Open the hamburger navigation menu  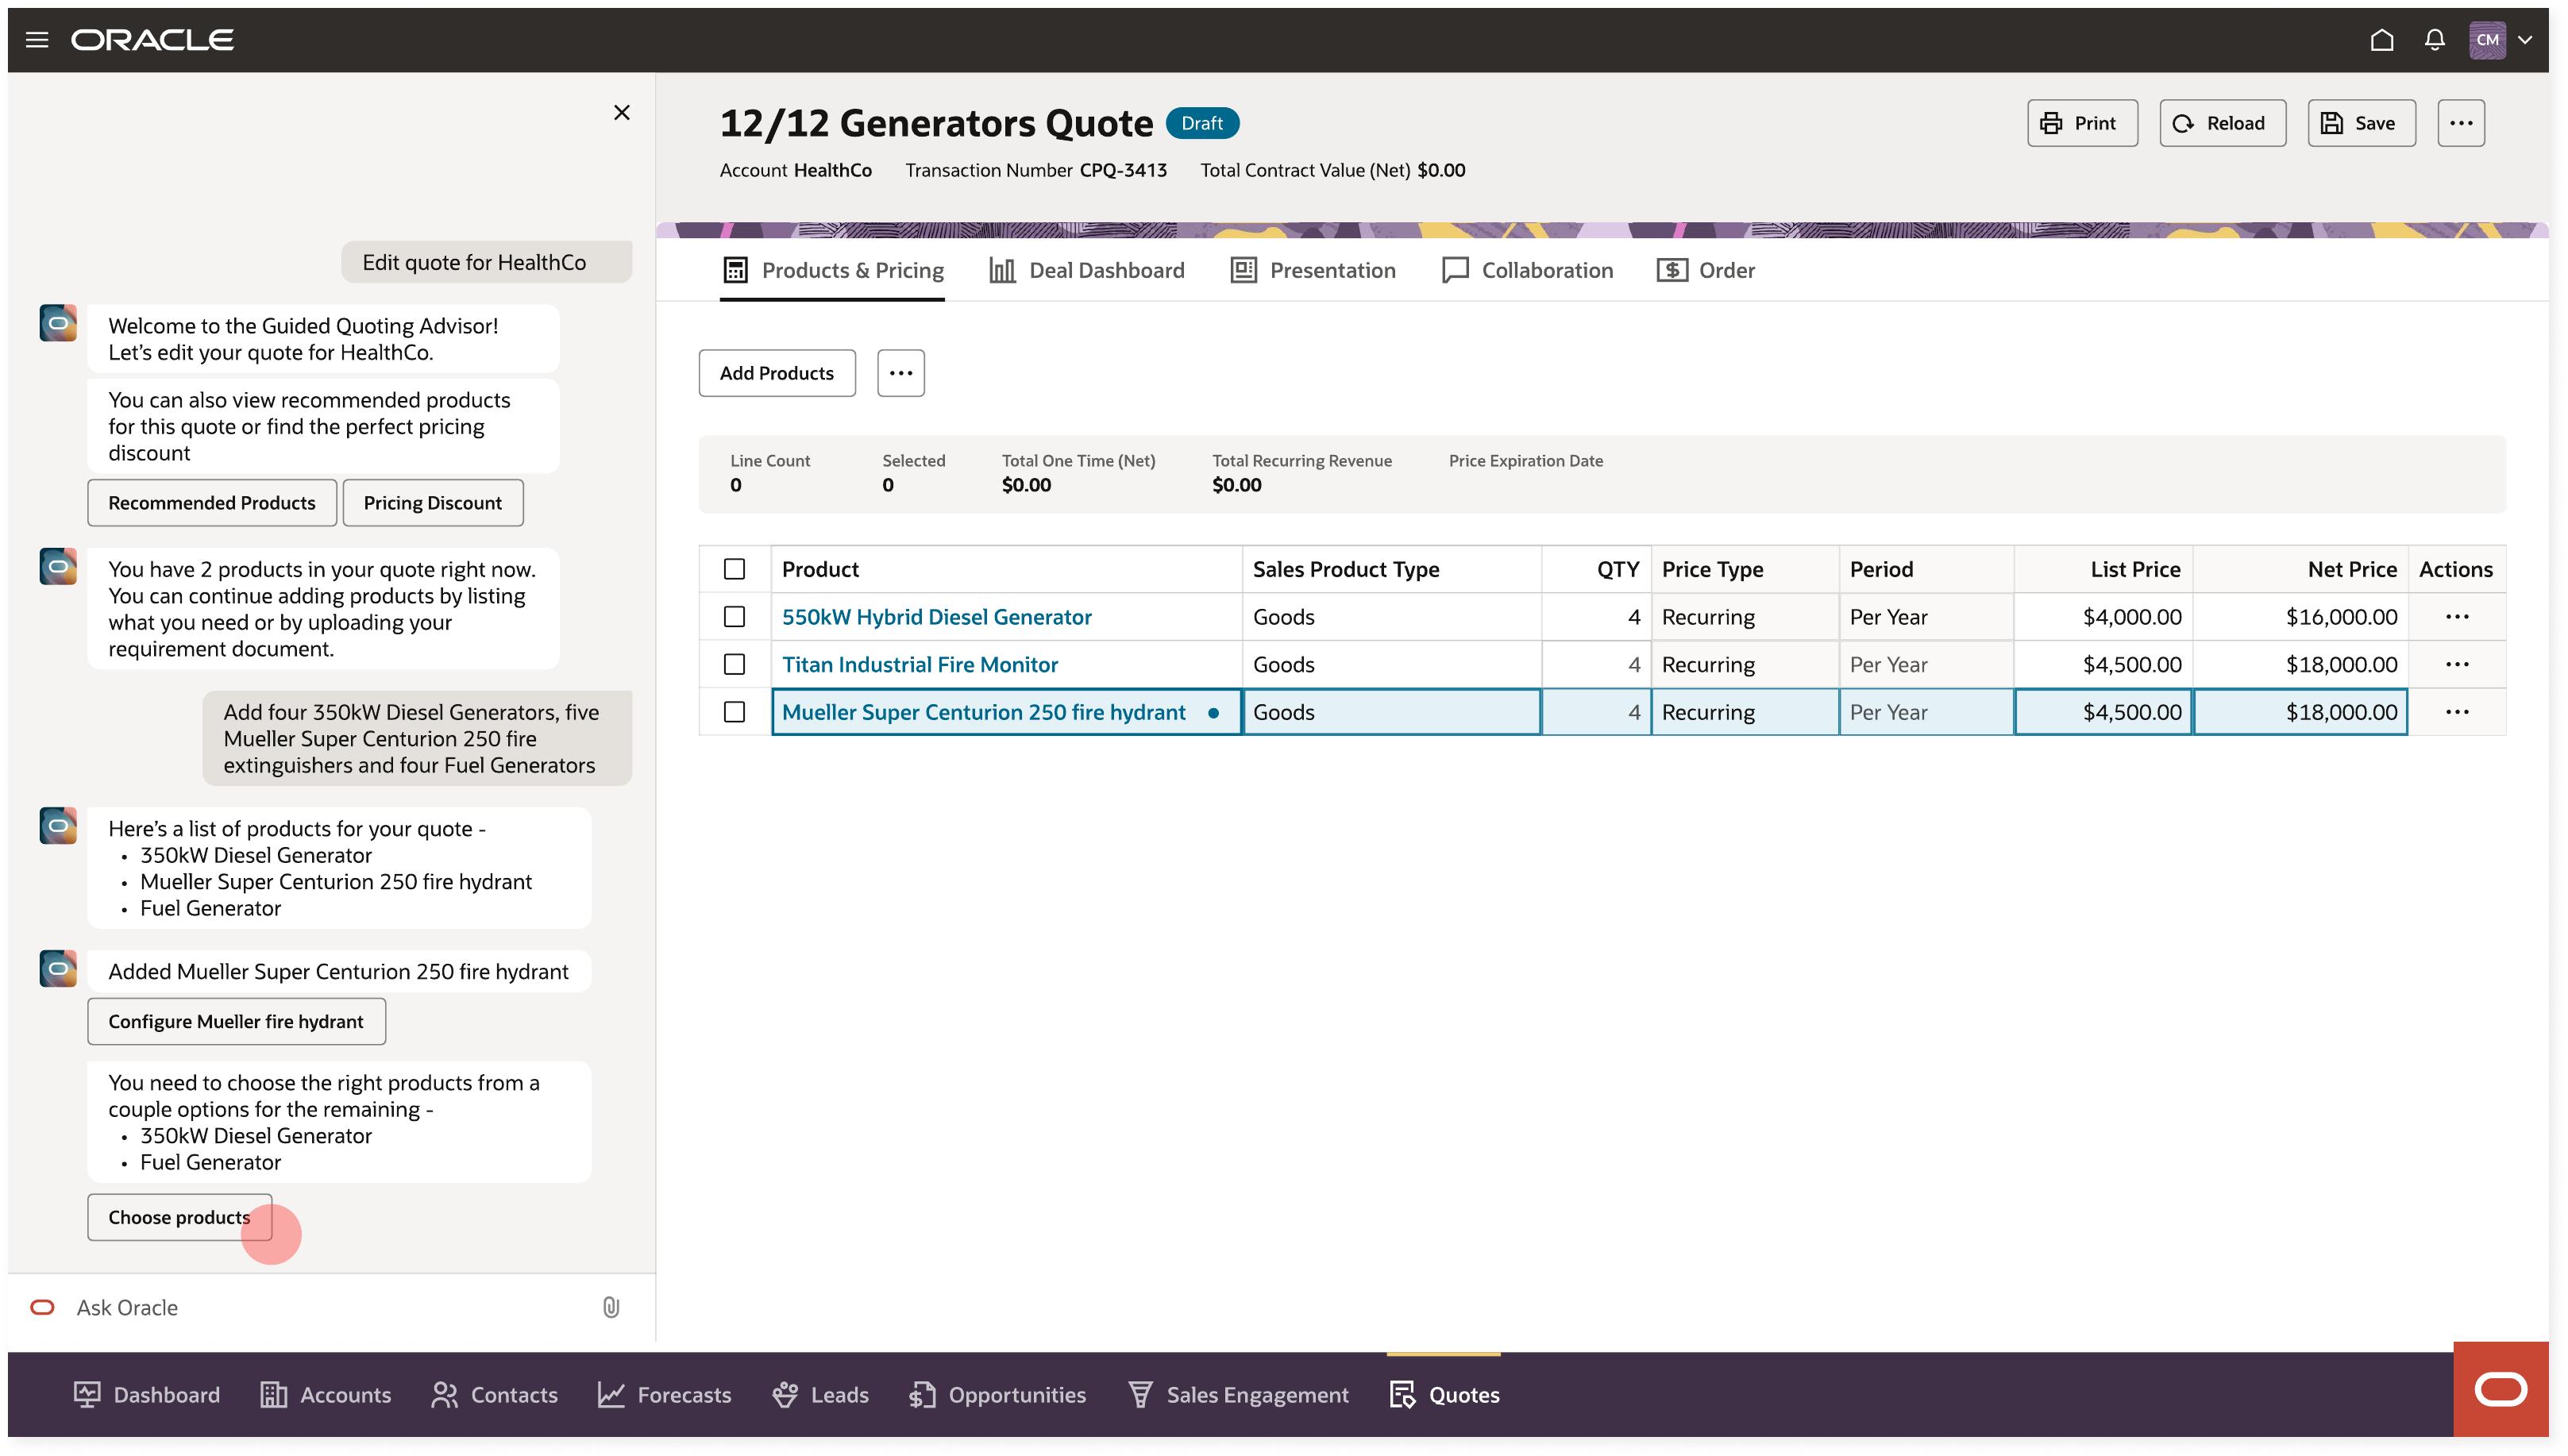(37, 40)
